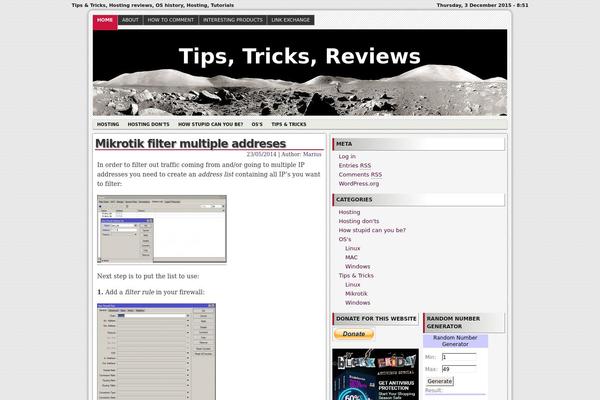
Task: Click the Tips, Tricks, Reviews banner title
Action: point(300,56)
